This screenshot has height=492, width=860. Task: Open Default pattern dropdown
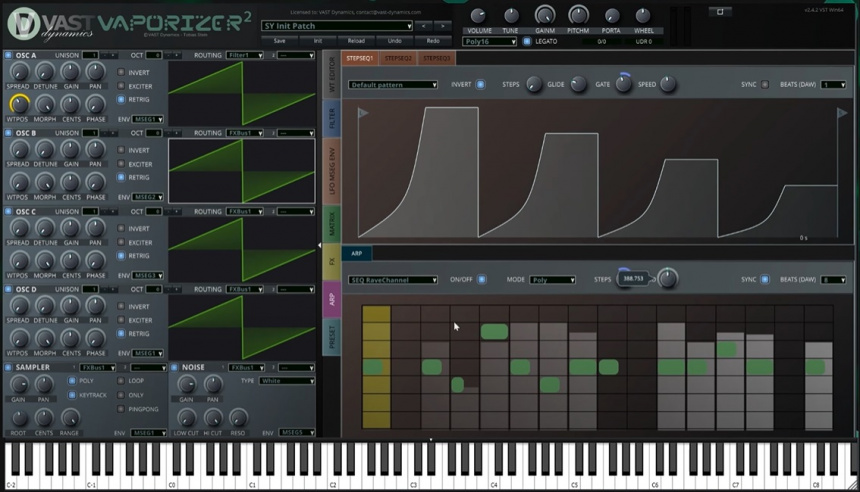coord(393,84)
